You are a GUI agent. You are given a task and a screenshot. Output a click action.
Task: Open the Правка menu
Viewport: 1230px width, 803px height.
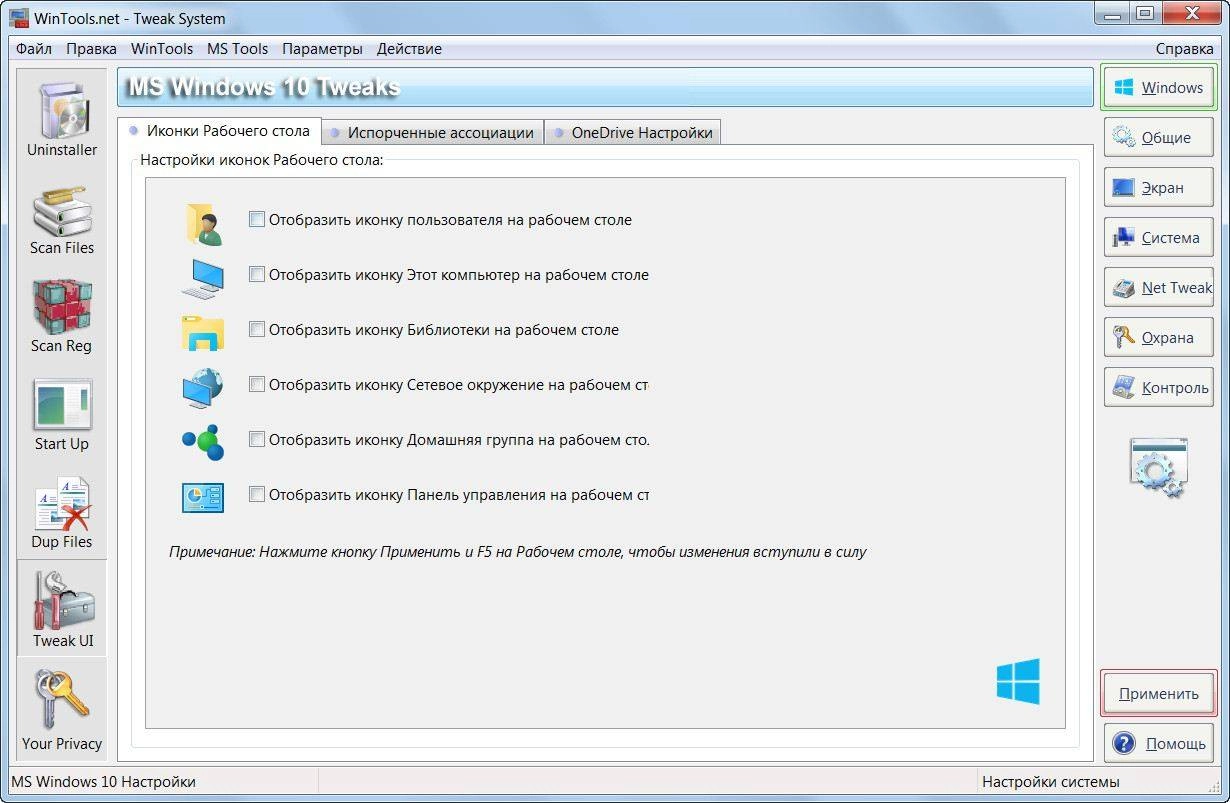pos(91,48)
